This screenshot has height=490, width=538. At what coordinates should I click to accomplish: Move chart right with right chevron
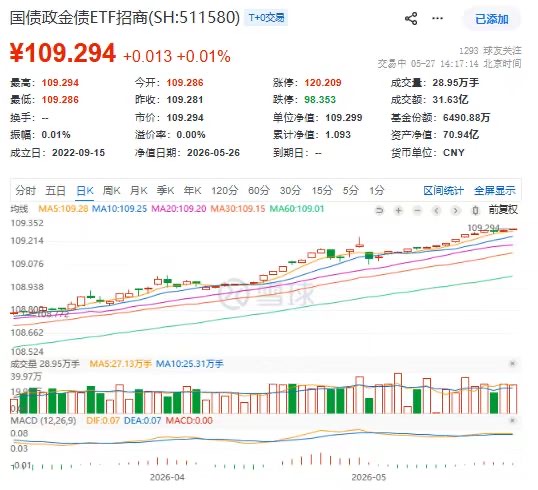[455, 210]
